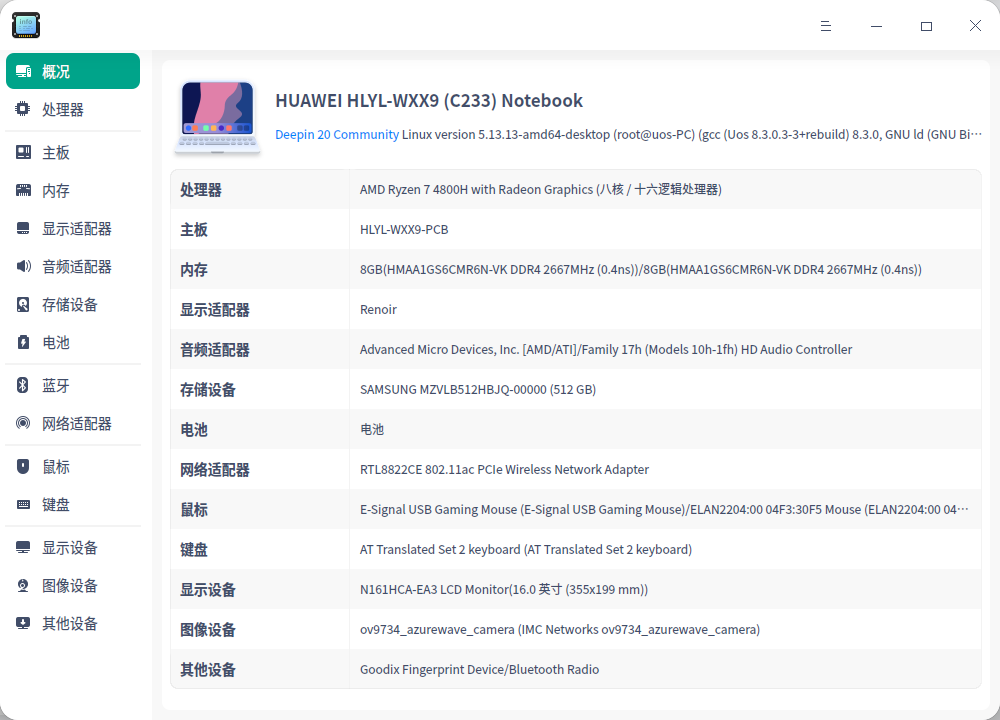Click the 图像设备 row header in table
Viewport: 1000px width, 720px height.
click(x=207, y=630)
